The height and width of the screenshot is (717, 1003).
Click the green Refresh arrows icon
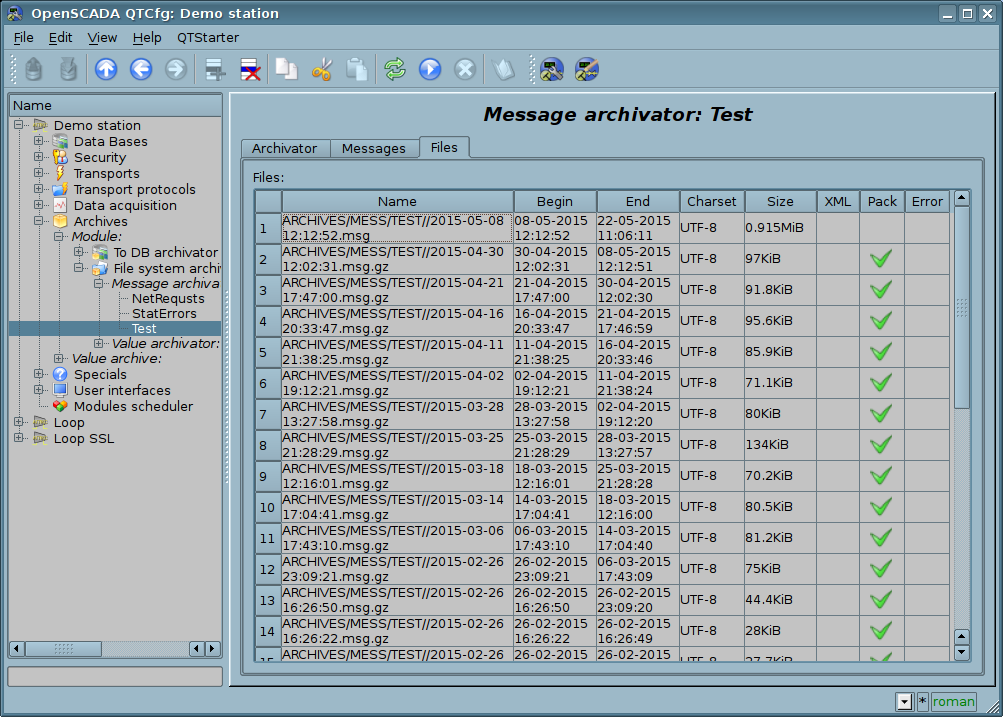395,69
